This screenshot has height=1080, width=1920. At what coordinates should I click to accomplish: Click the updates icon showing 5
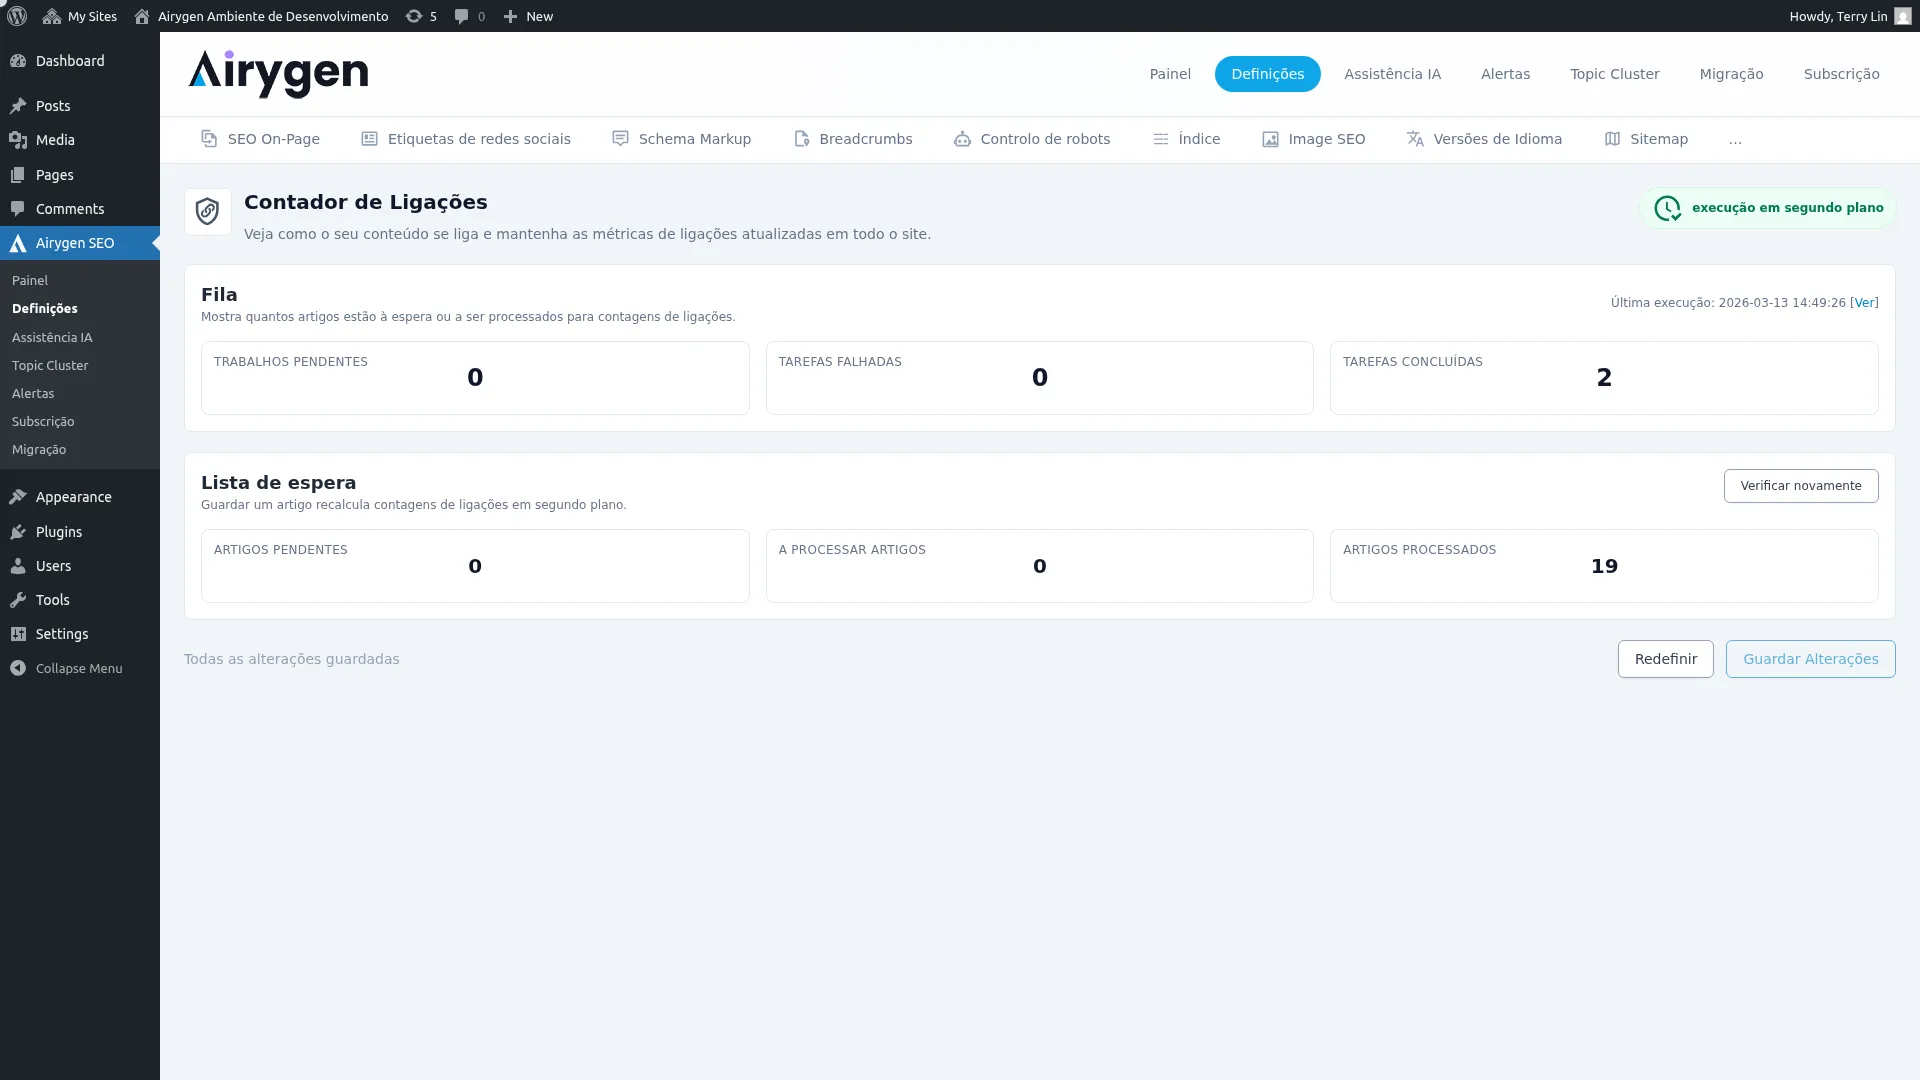pos(421,16)
